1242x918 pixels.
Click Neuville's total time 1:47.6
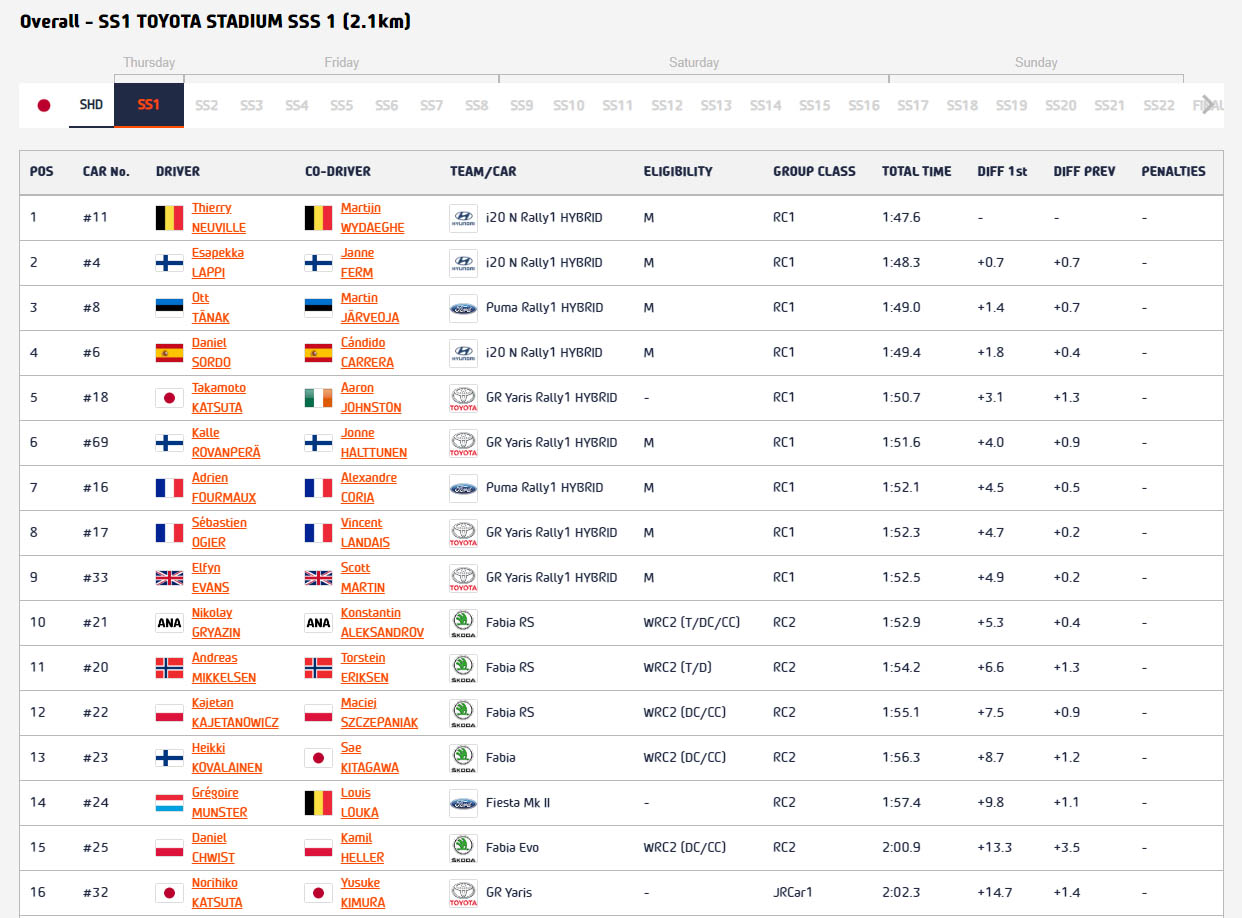coord(901,218)
